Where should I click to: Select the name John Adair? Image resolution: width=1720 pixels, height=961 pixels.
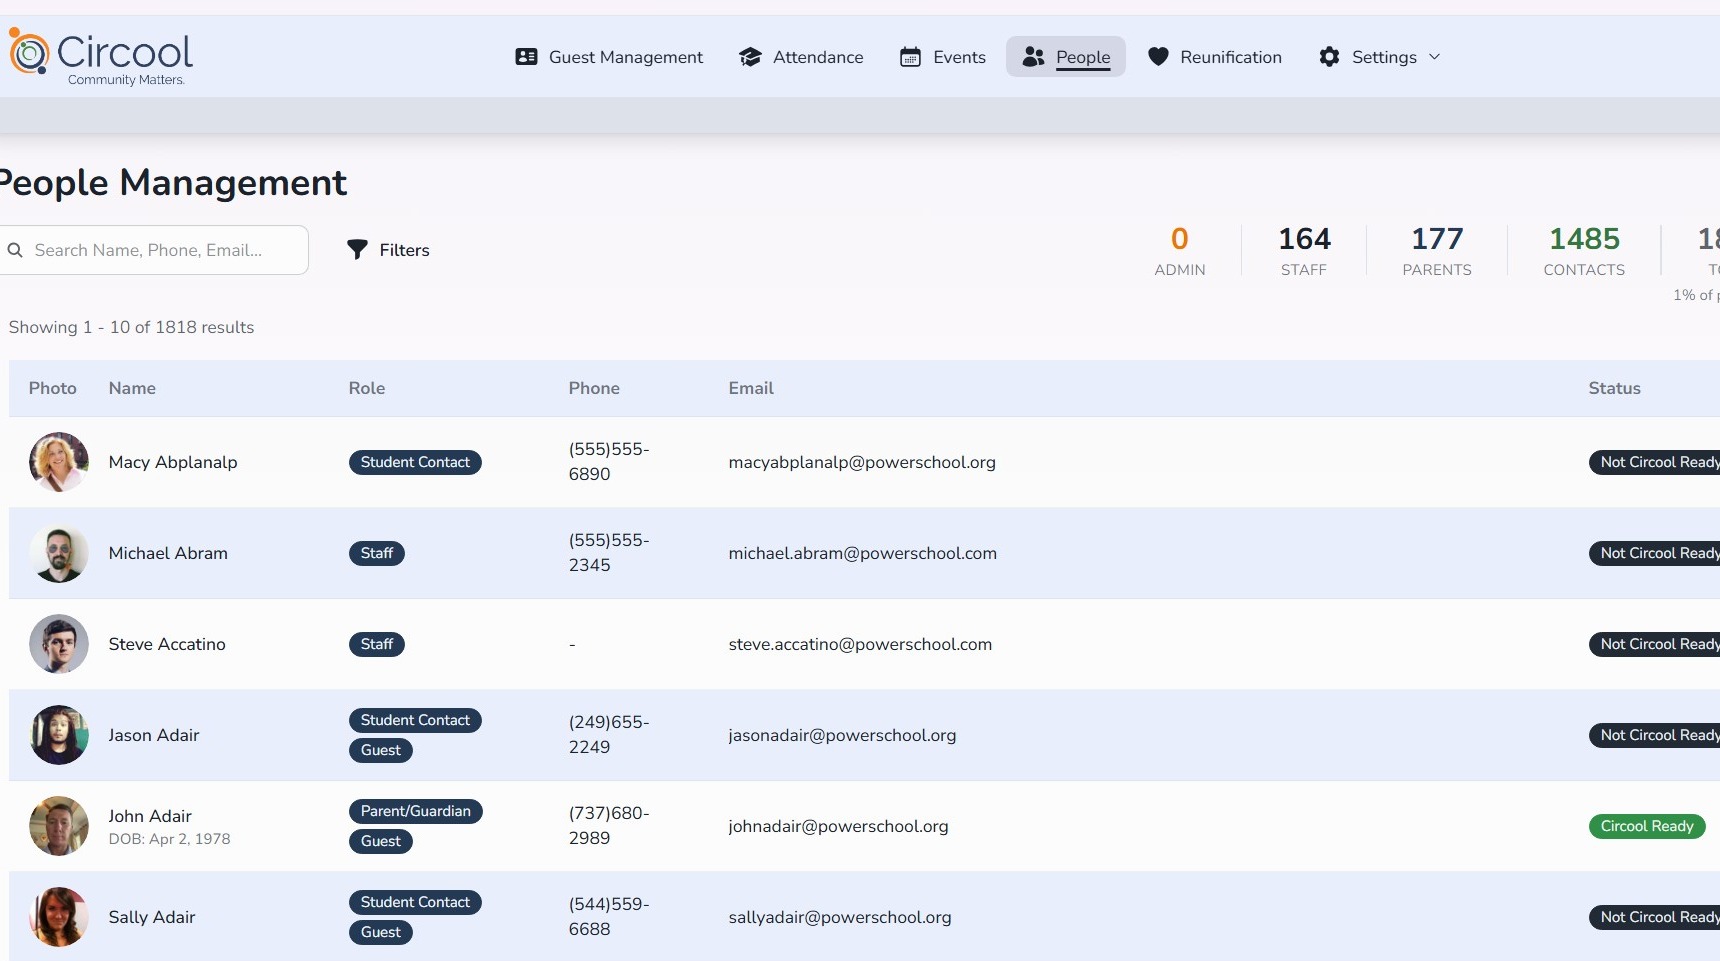click(150, 816)
